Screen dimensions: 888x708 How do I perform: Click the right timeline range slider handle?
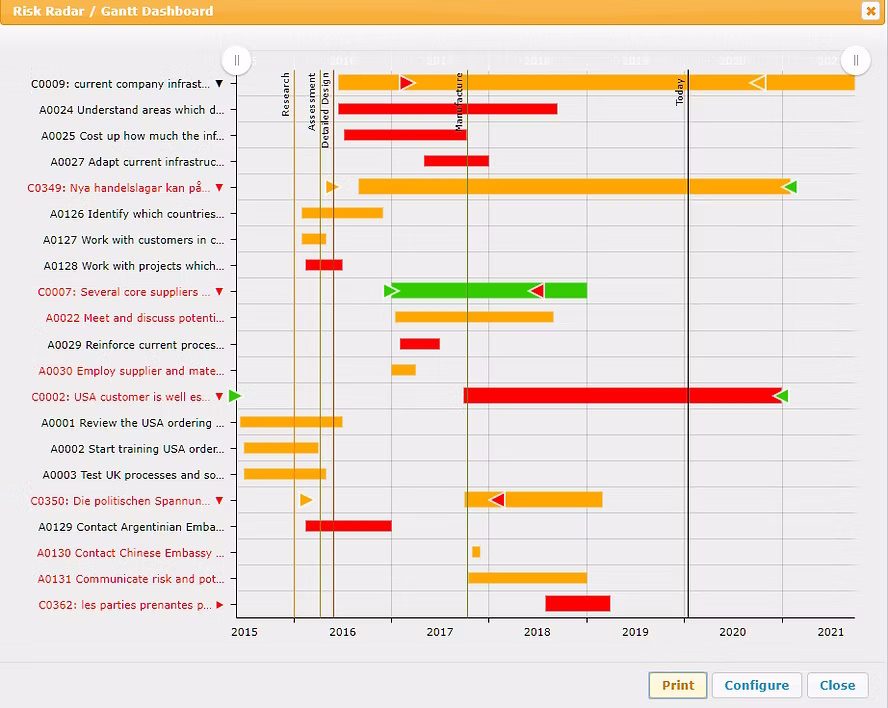(x=855, y=60)
